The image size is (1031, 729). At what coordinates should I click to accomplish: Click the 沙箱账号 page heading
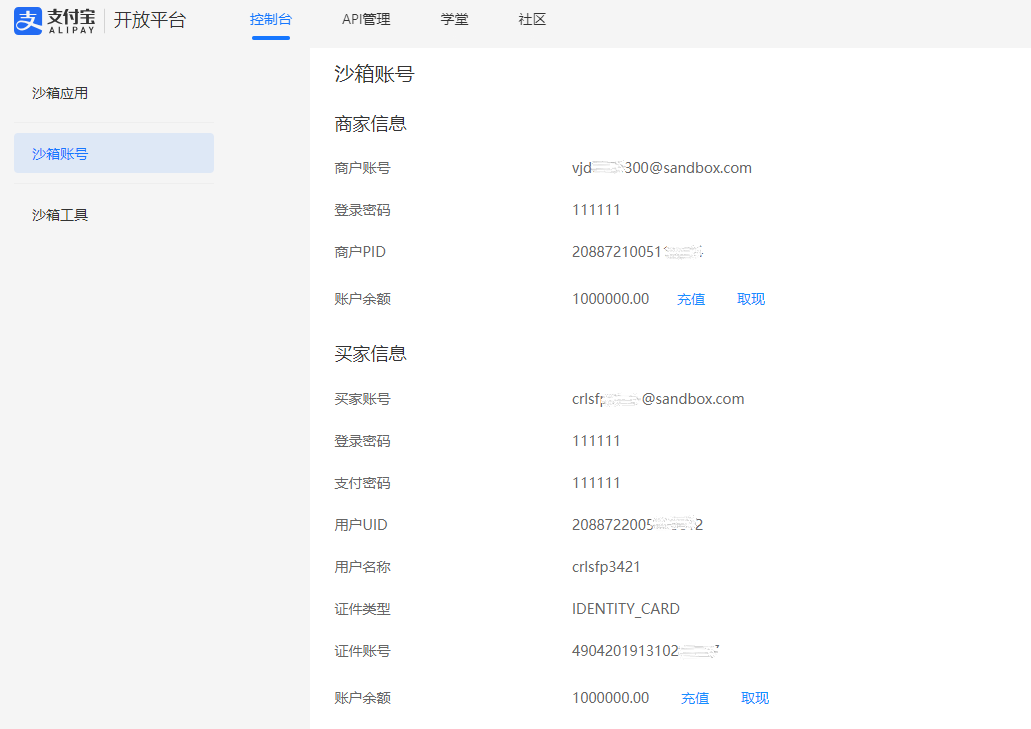point(374,74)
